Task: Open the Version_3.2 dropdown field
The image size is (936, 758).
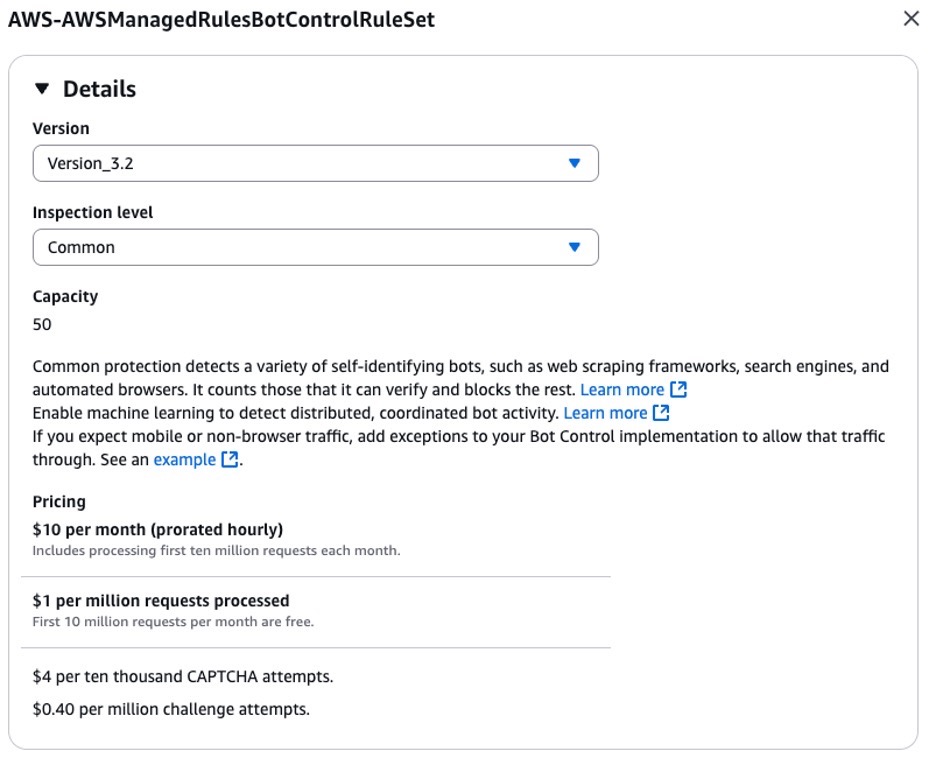Action: point(300,163)
